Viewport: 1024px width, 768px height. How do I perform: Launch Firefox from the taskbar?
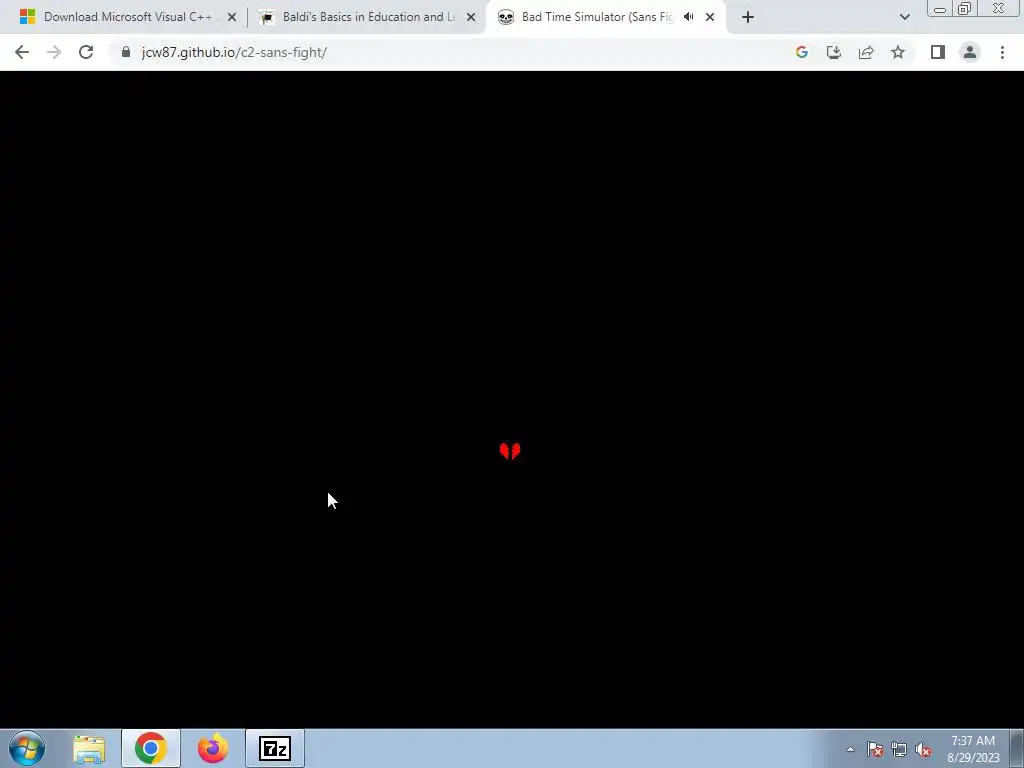click(x=213, y=748)
